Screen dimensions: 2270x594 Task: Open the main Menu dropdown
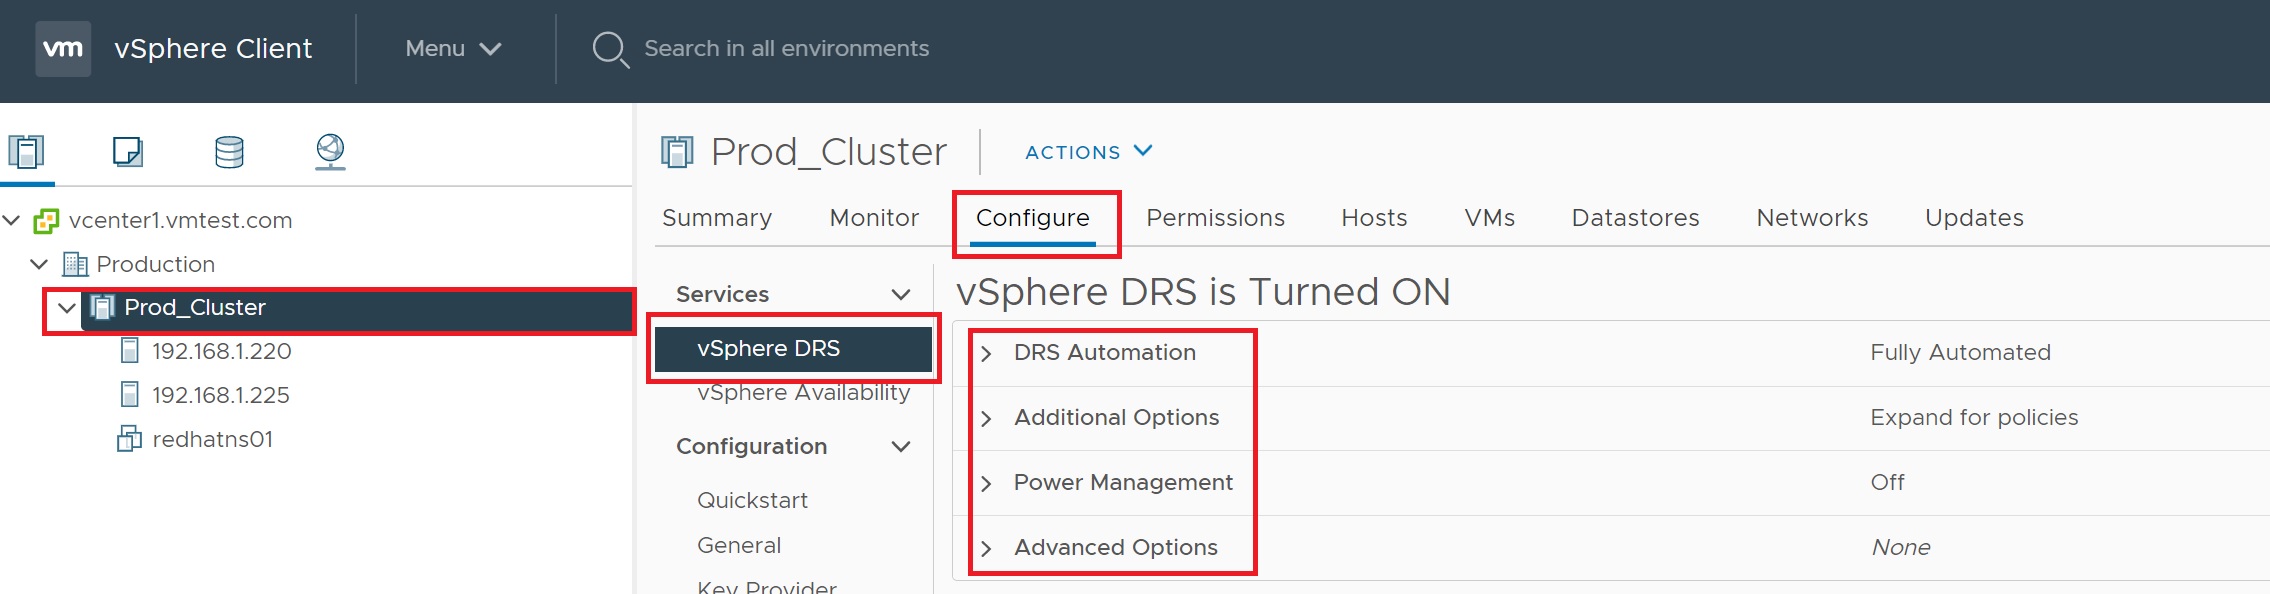pyautogui.click(x=452, y=48)
